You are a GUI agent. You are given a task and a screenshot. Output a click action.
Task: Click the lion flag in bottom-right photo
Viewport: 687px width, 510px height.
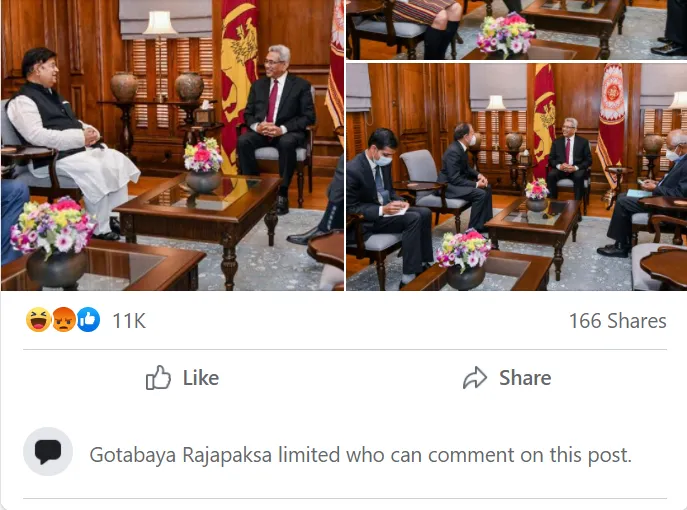[x=544, y=118]
